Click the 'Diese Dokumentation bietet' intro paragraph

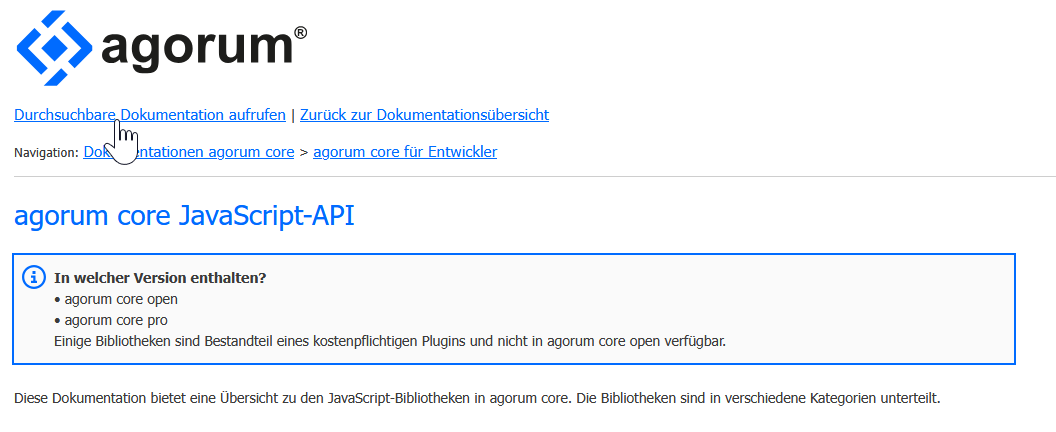477,399
